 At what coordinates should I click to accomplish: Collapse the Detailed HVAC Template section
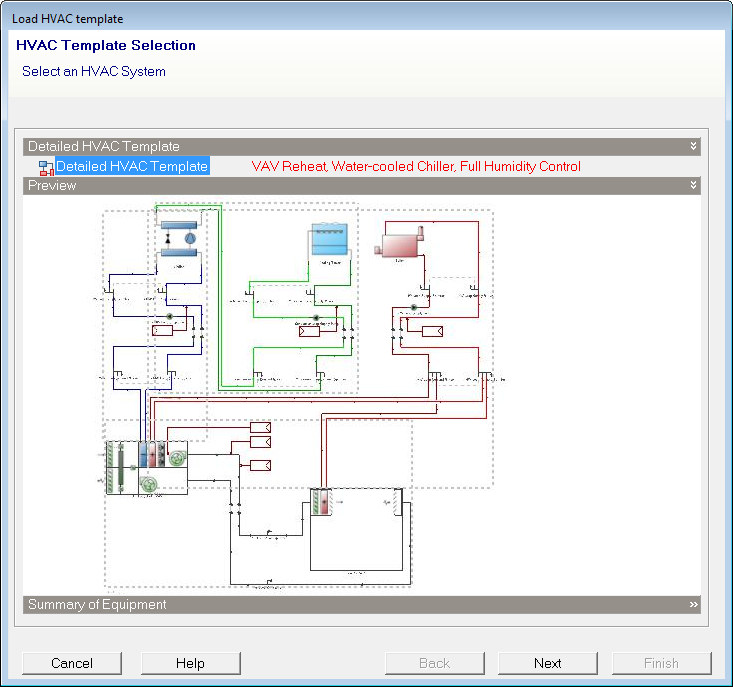pyautogui.click(x=693, y=146)
